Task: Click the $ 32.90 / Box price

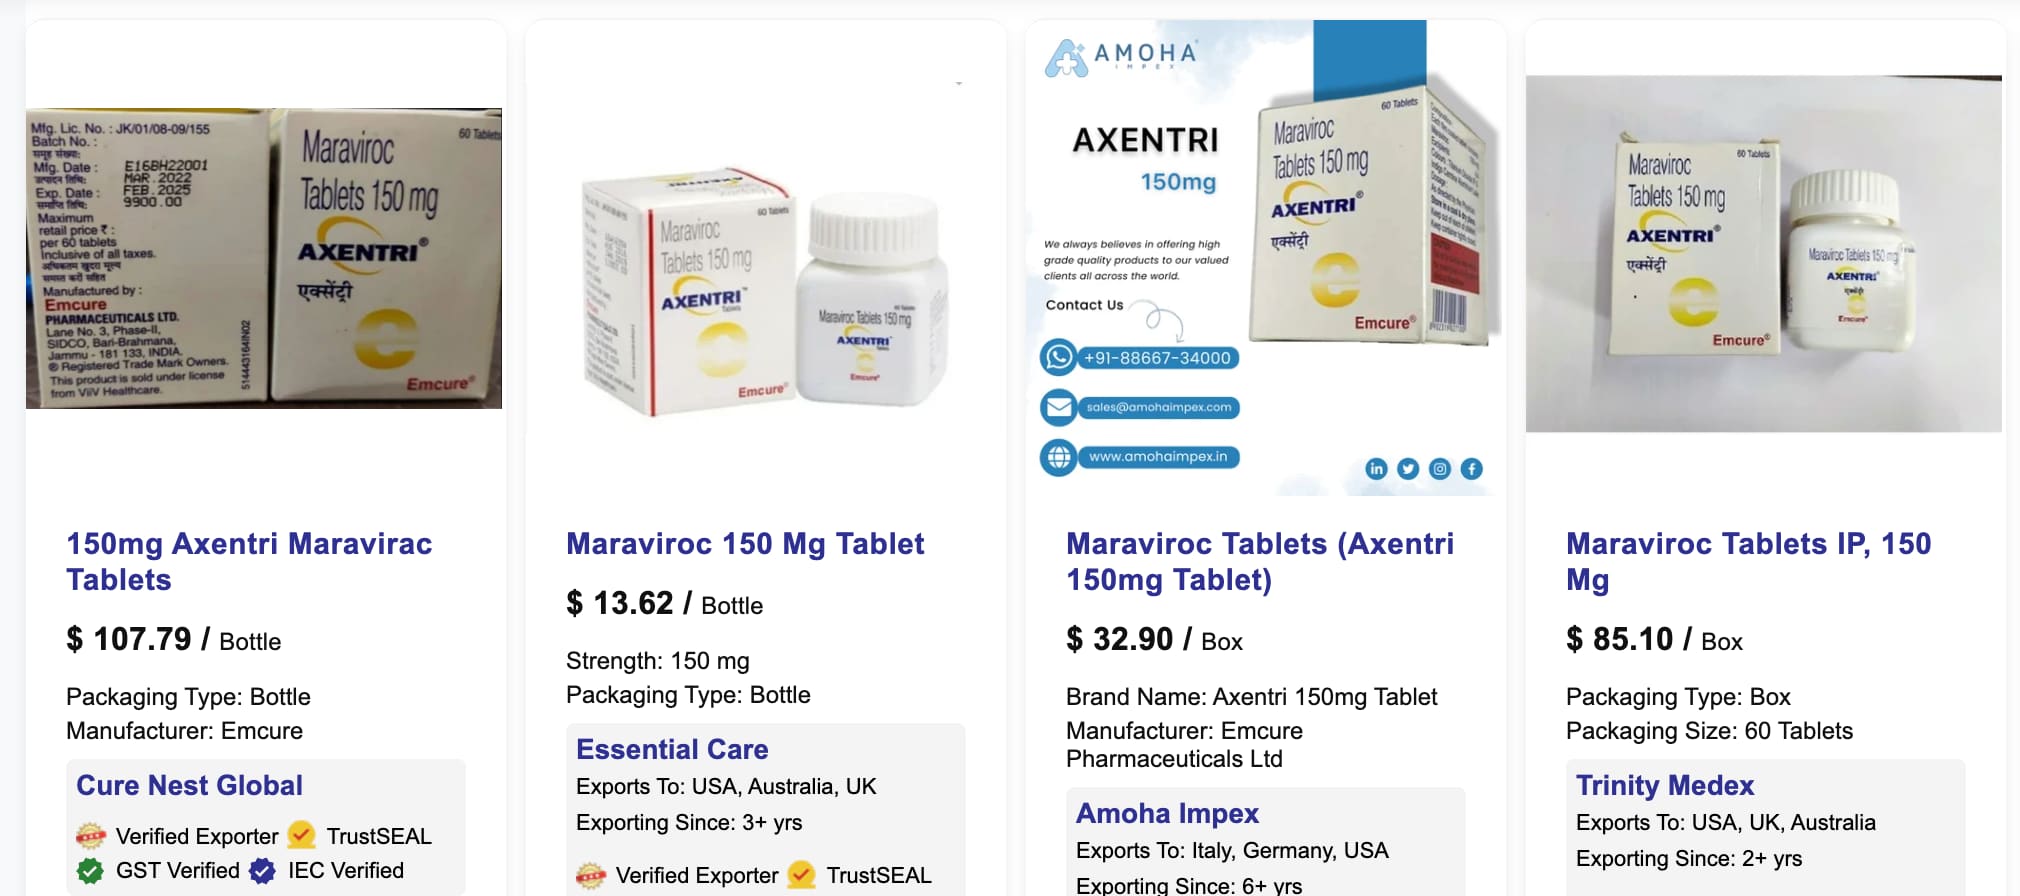Action: click(1154, 639)
